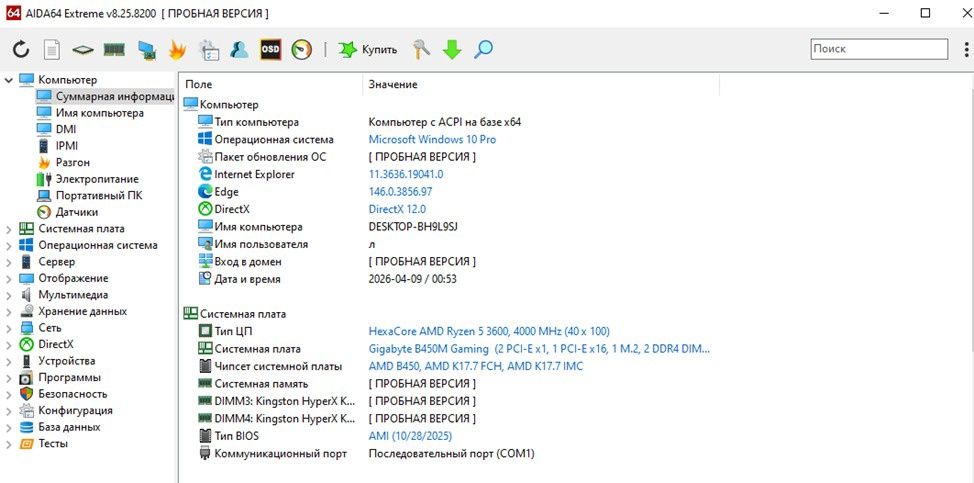The width and height of the screenshot is (974, 483).
Task: Expand the Операционная система tree node
Action: tap(8, 246)
